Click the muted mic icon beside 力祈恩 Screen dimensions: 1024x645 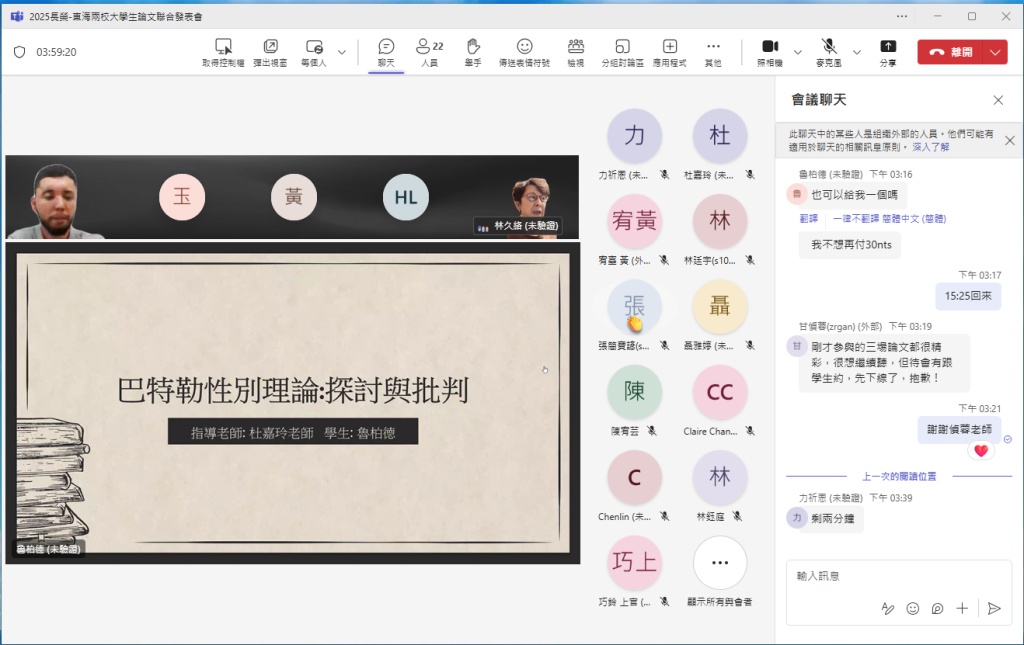pyautogui.click(x=664, y=175)
